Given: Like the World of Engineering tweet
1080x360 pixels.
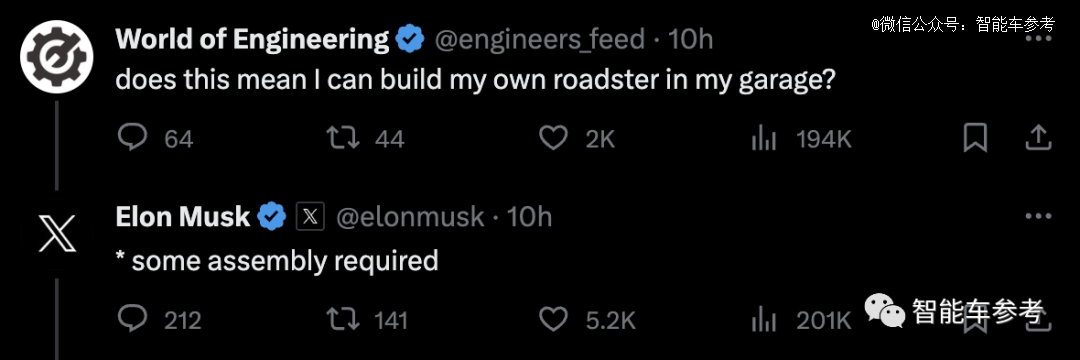Looking at the screenshot, I should (x=552, y=138).
